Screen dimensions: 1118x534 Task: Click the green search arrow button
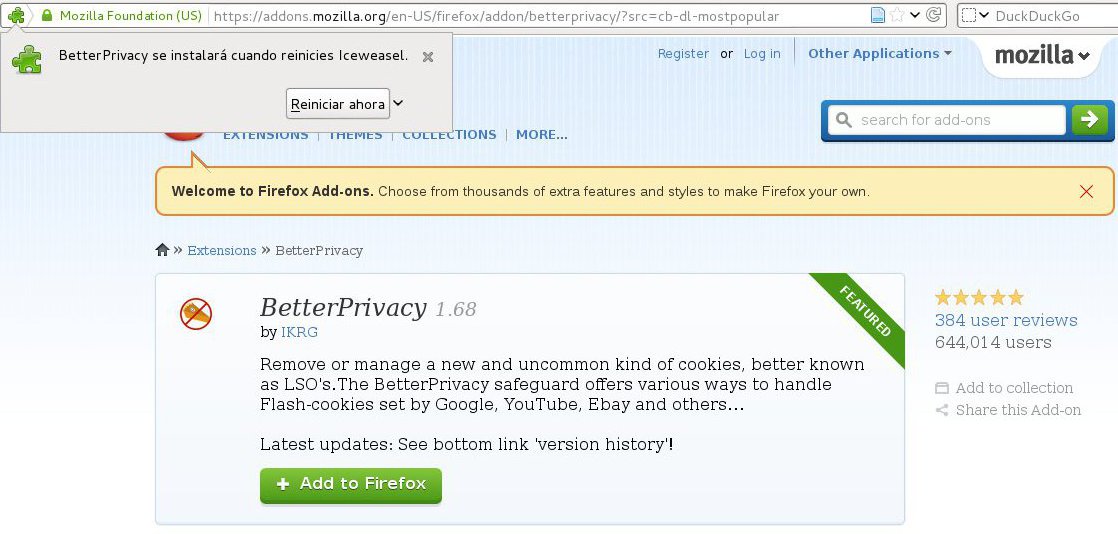(1089, 120)
